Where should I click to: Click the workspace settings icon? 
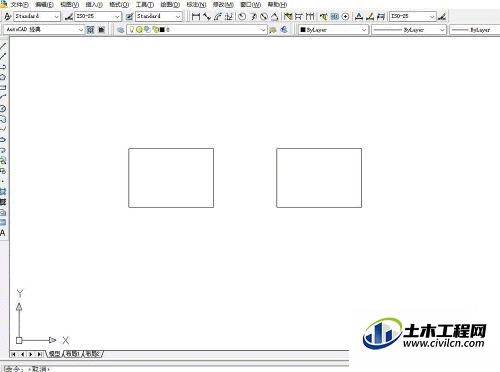(x=90, y=30)
